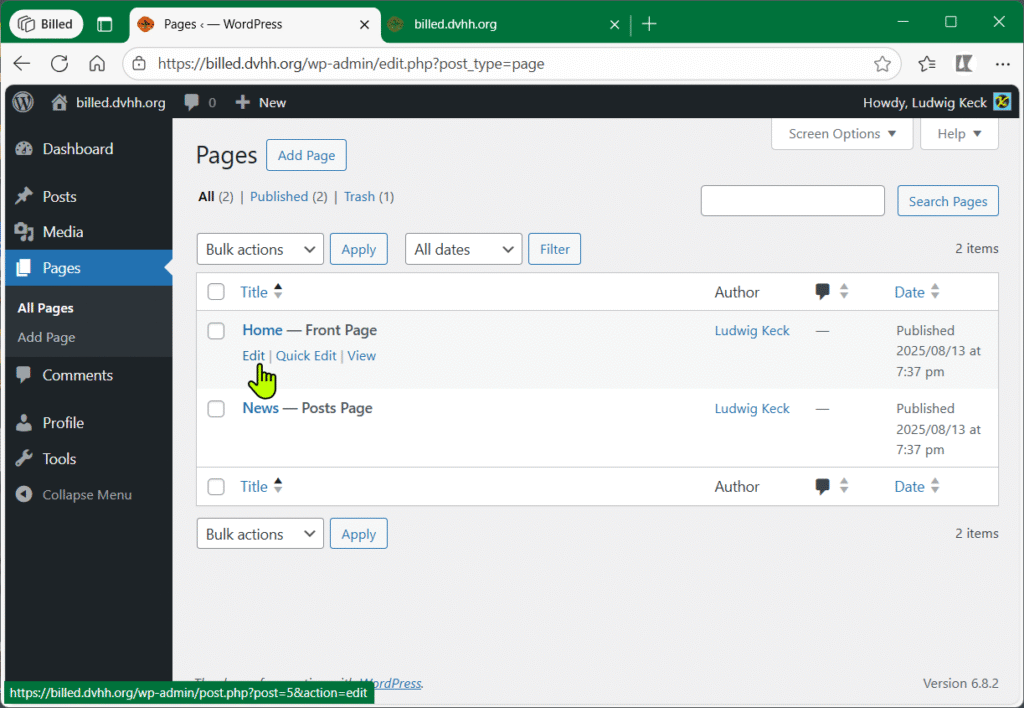Check the Home page row checkbox

point(216,331)
